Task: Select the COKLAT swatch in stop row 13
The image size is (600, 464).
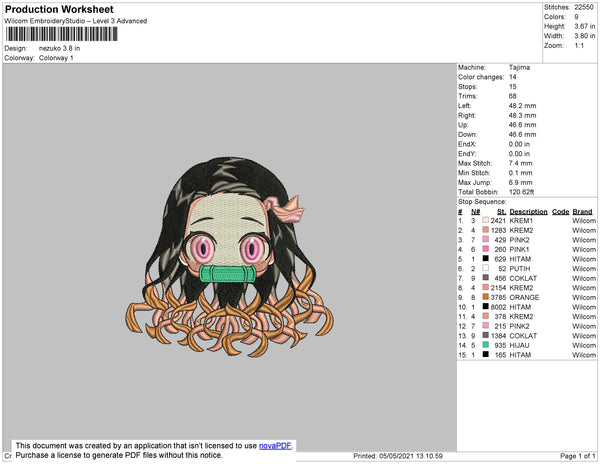Action: (x=486, y=335)
